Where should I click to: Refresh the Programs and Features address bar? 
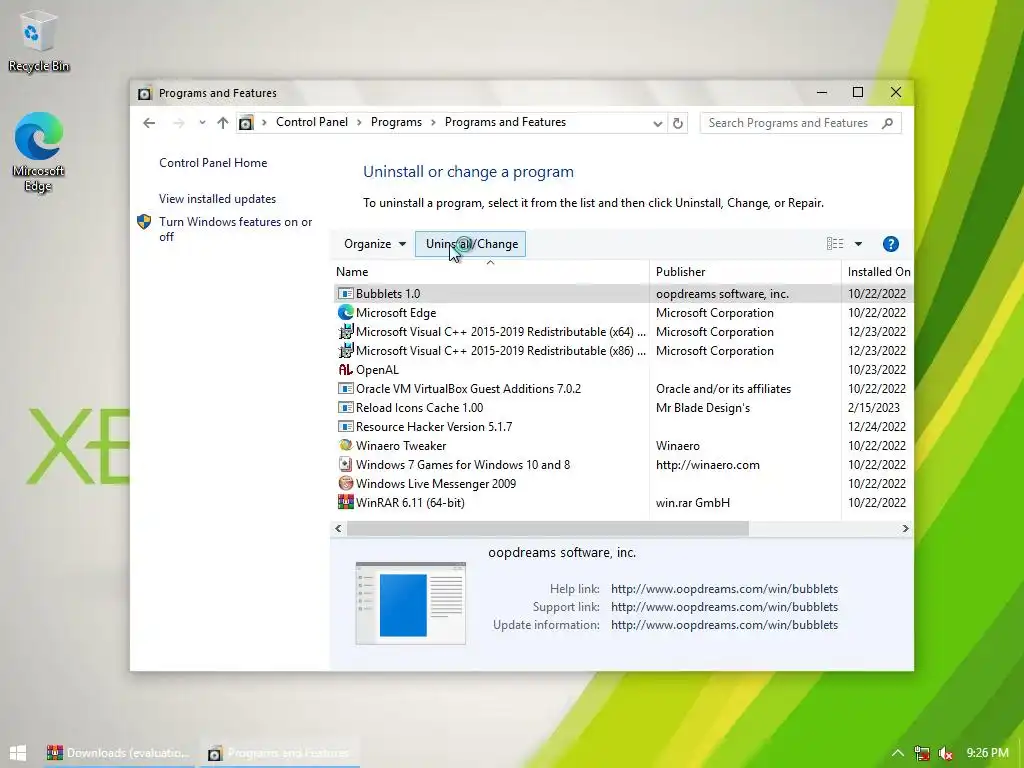(678, 123)
